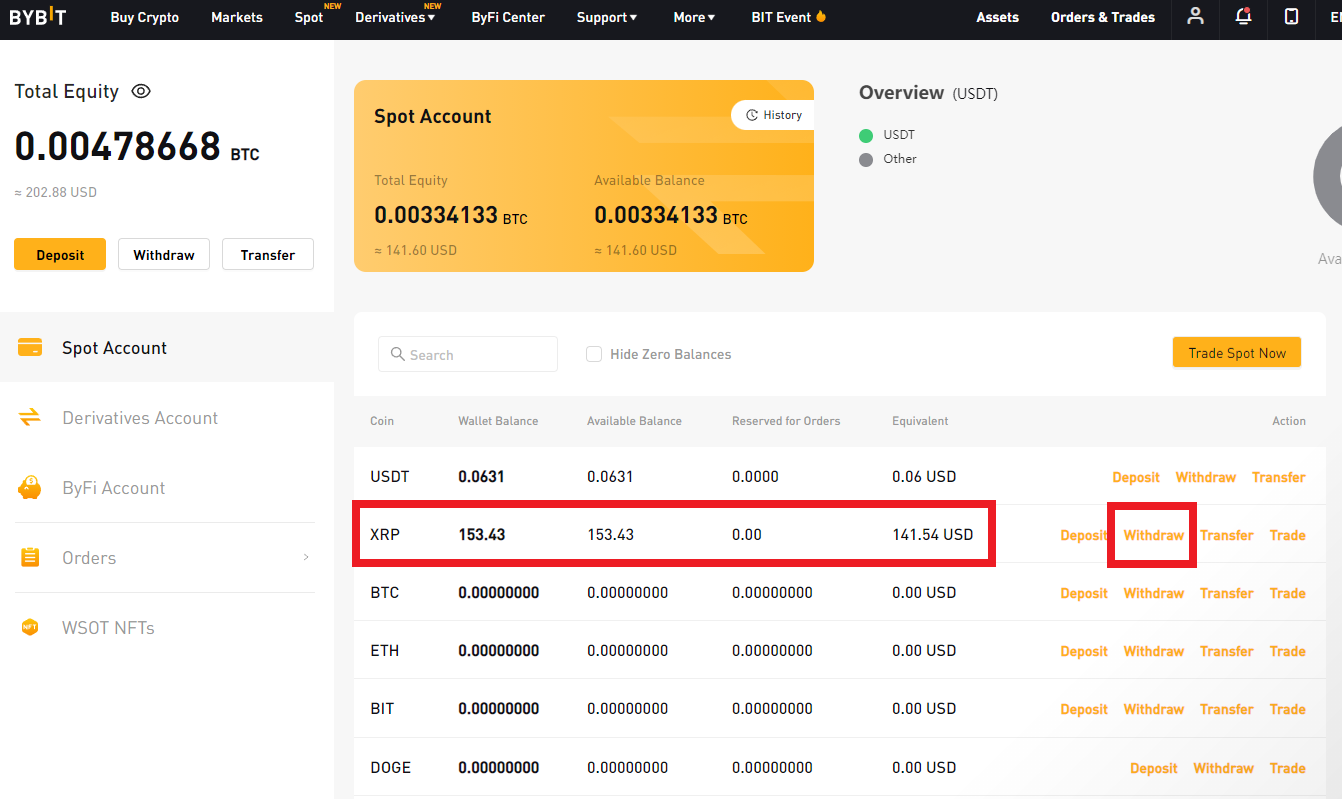Click the Spot Account wallet icon
Screen dimensions: 1342x799
point(30,348)
